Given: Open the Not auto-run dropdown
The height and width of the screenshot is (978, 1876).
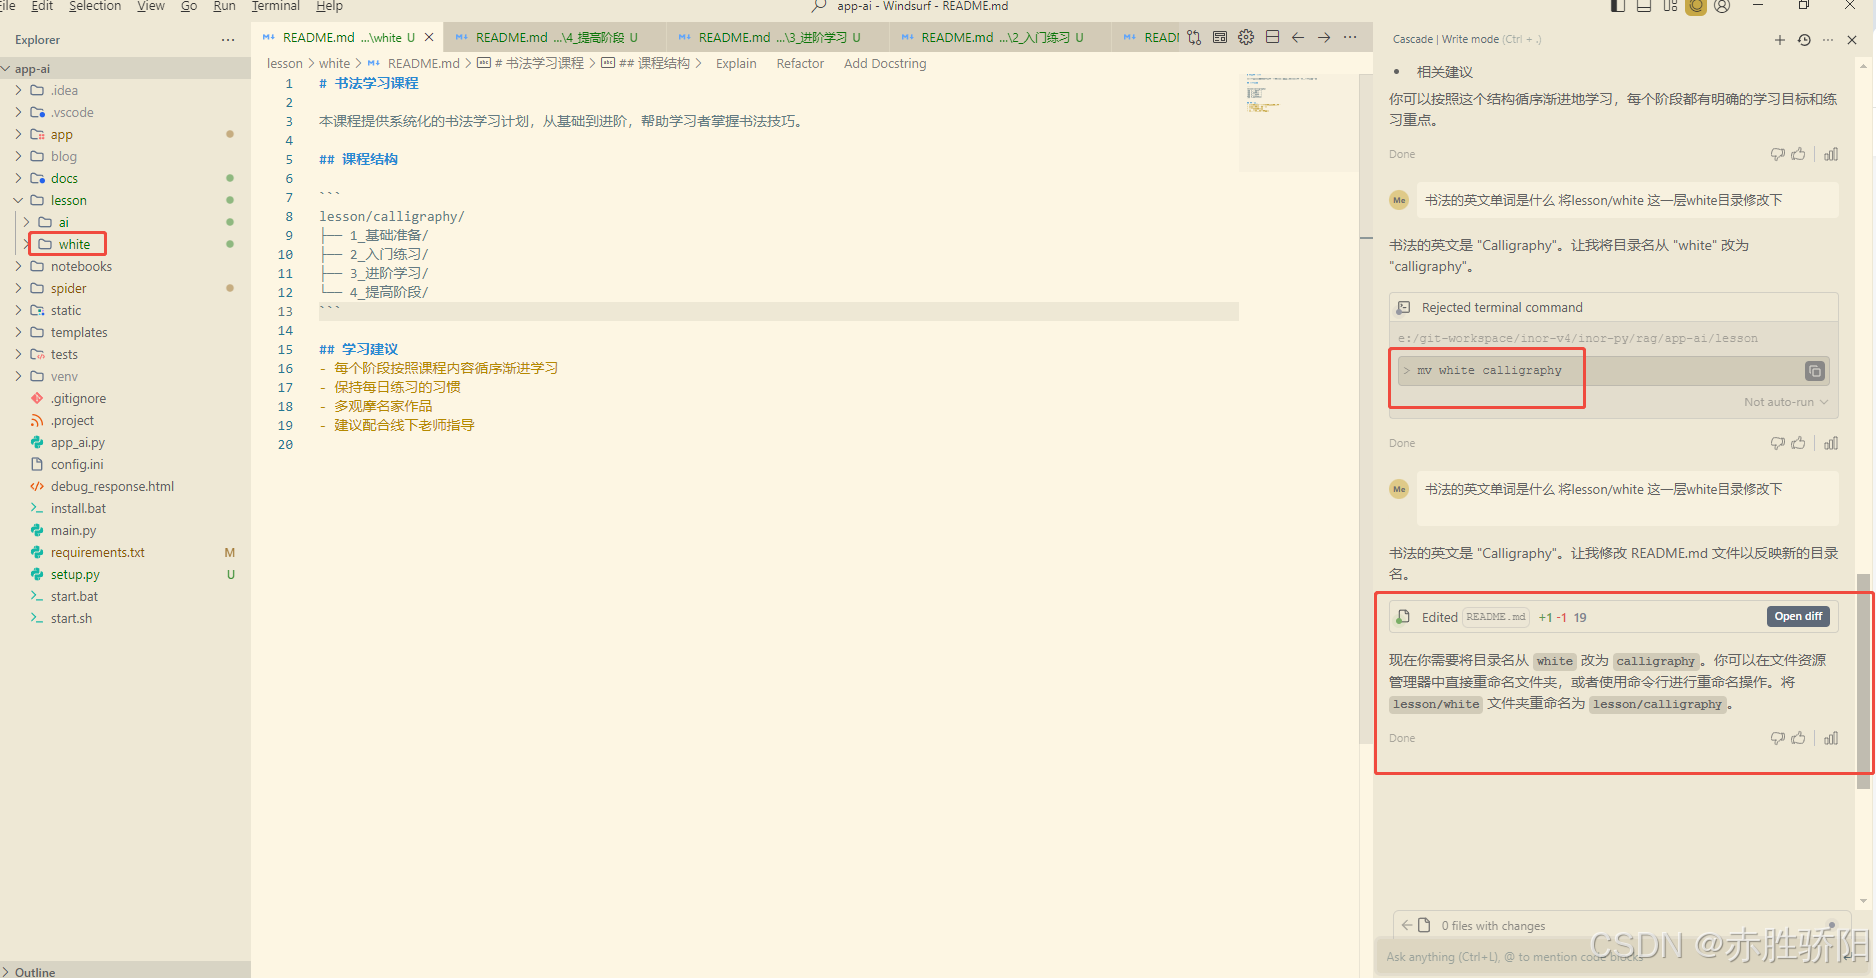Looking at the screenshot, I should [1786, 402].
